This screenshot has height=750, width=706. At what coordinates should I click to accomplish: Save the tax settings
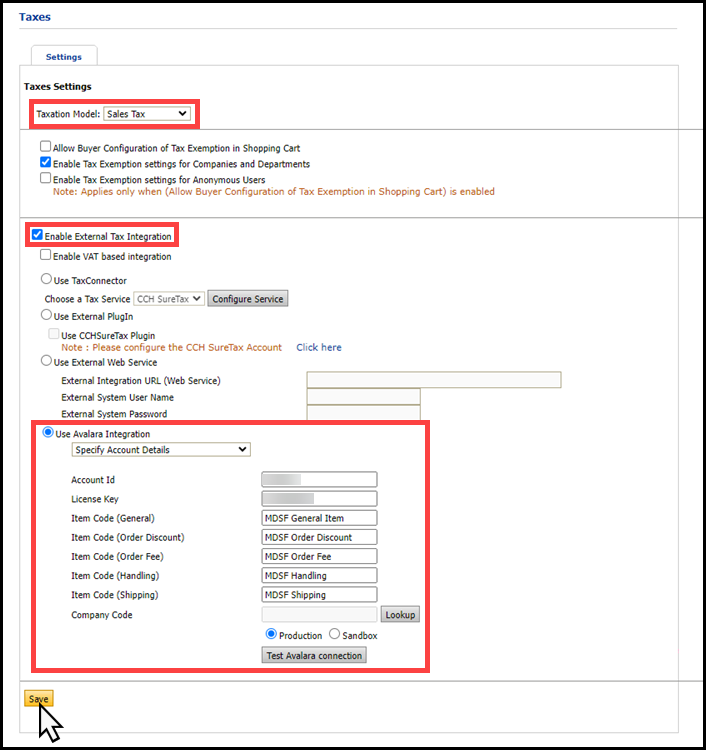pos(39,699)
